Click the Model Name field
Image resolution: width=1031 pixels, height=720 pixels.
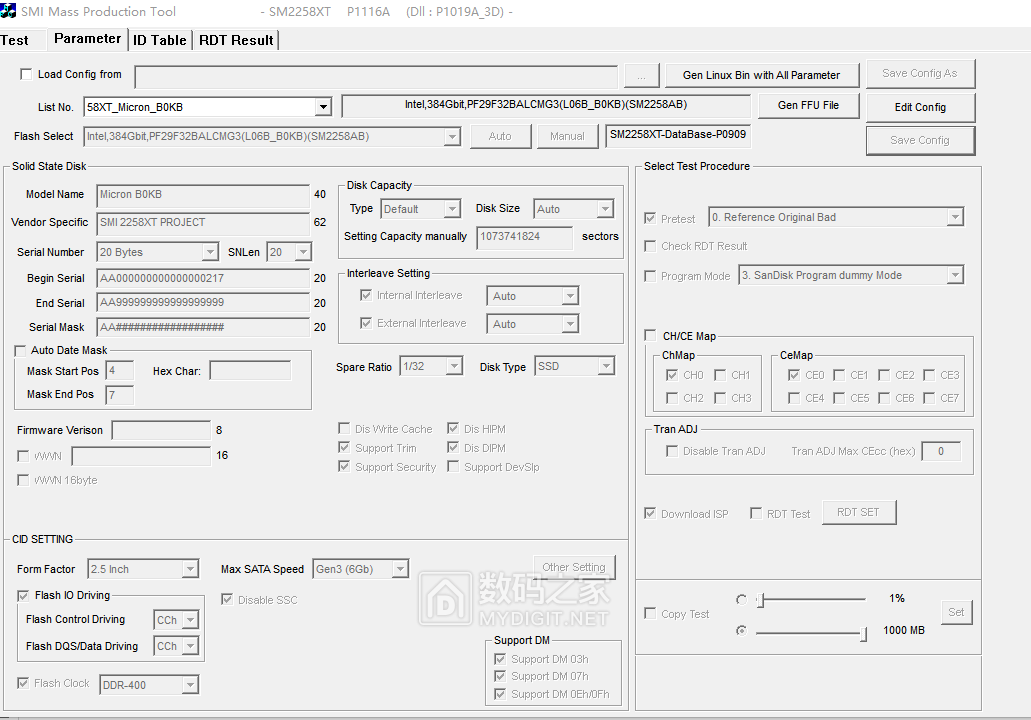coord(203,195)
